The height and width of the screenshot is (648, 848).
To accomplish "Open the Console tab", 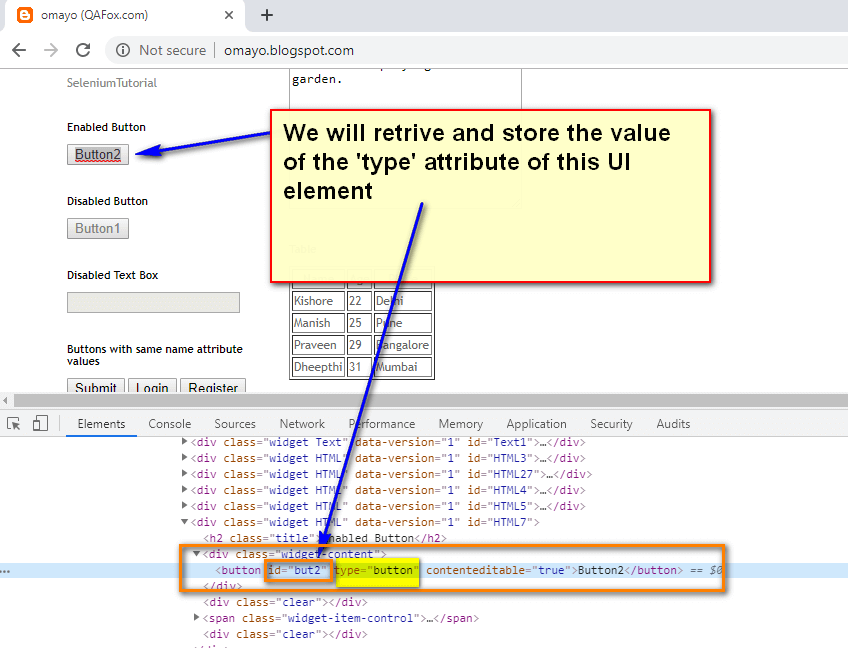I will (170, 424).
